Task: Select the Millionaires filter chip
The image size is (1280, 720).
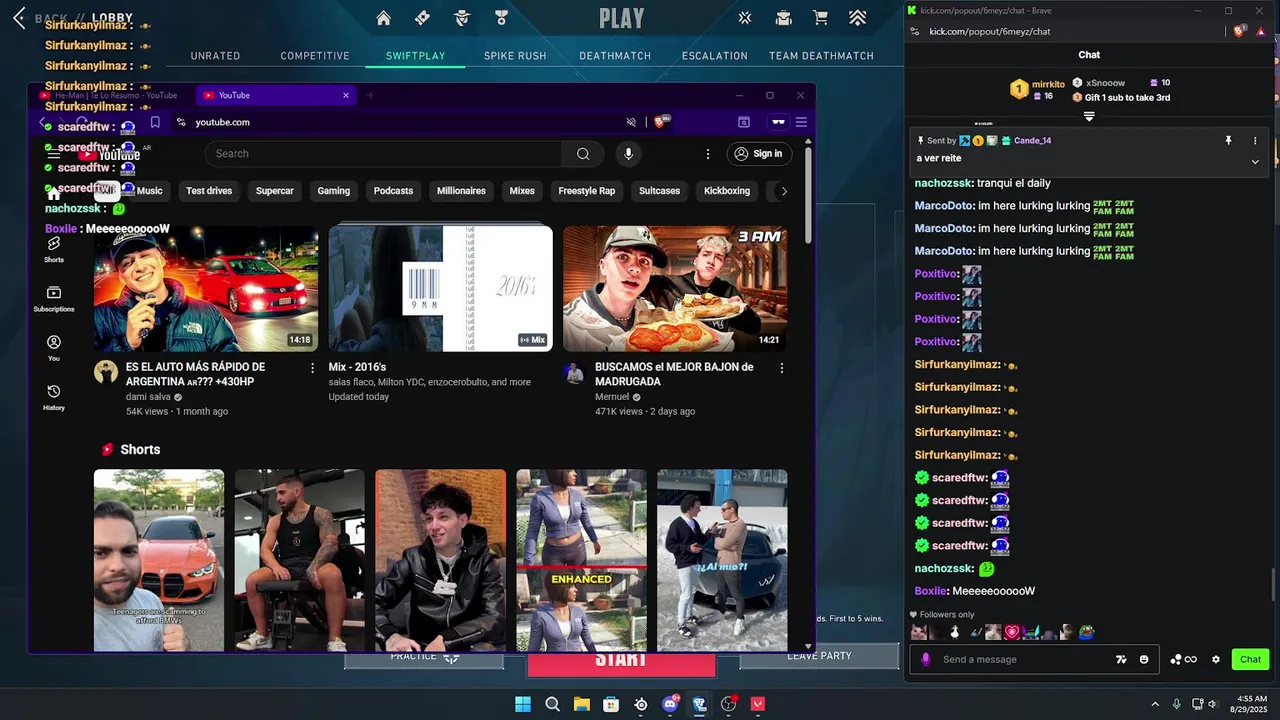Action: point(461,191)
